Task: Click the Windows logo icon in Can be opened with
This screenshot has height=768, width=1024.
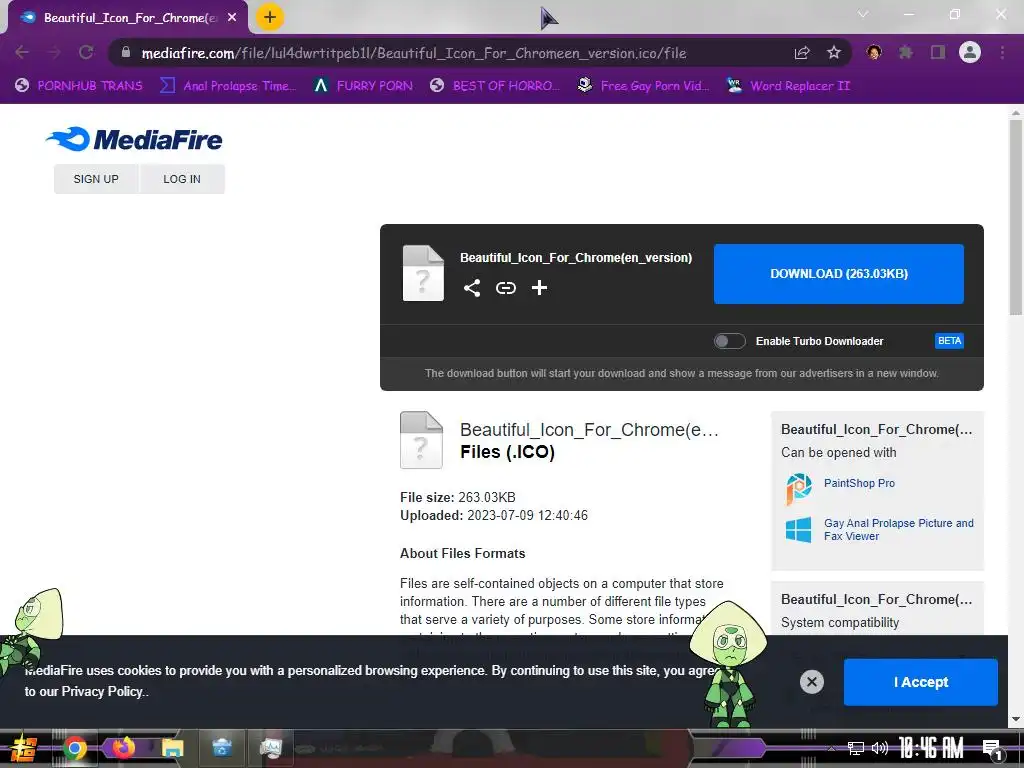Action: click(799, 530)
